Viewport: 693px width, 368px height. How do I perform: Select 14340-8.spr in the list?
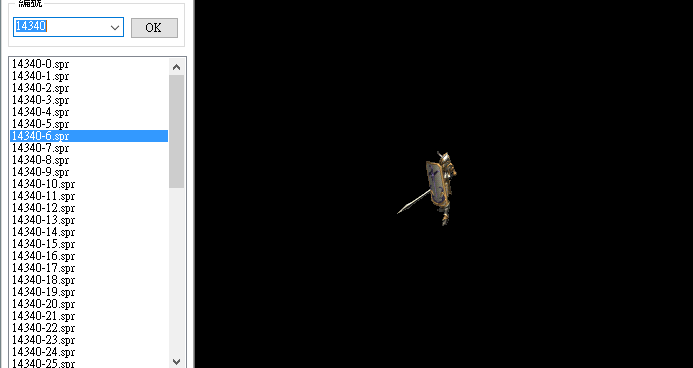pos(89,160)
